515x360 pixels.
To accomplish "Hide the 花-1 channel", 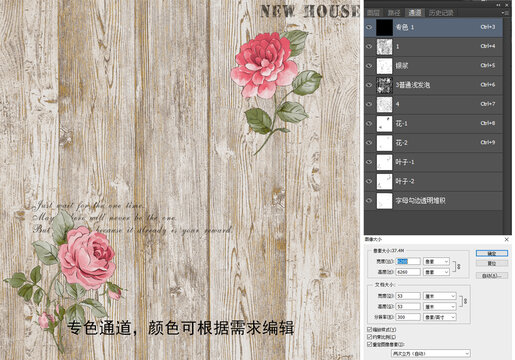I will coord(369,124).
